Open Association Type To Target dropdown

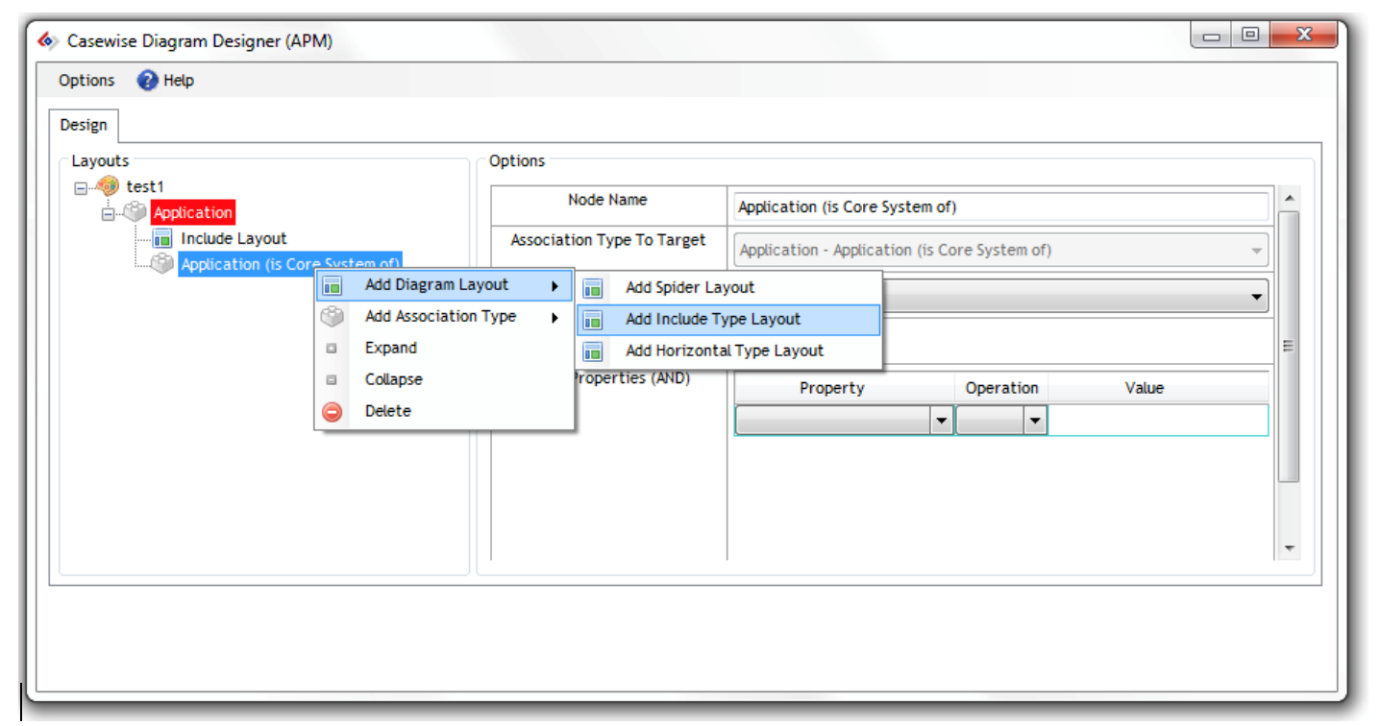pyautogui.click(x=1257, y=250)
